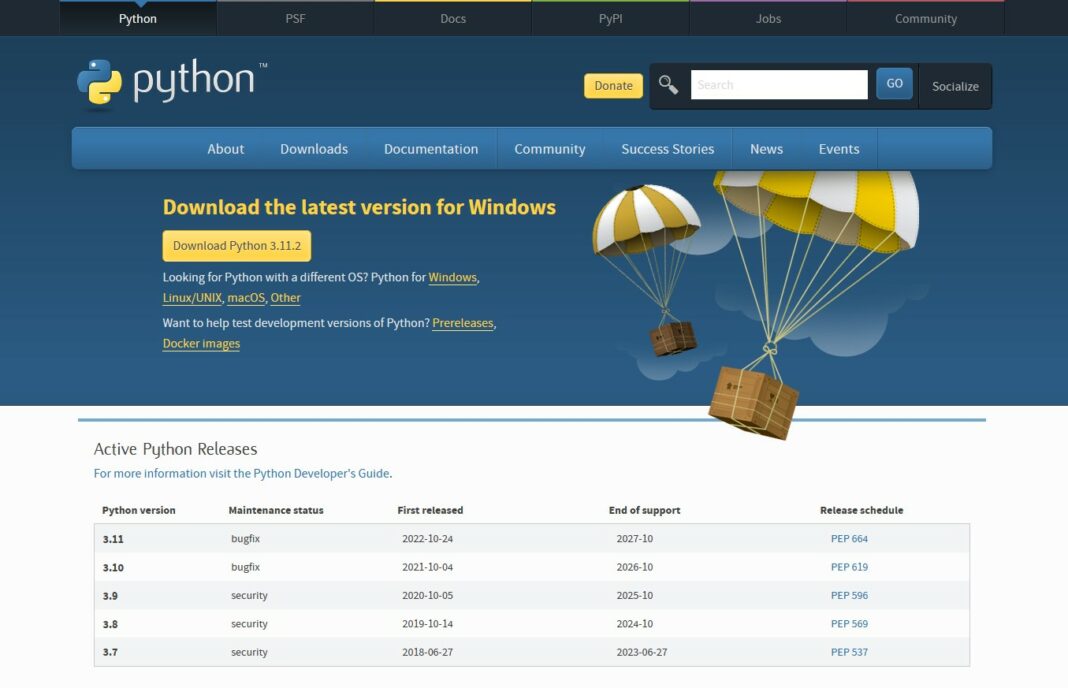Open the Documentation menu

click(x=431, y=148)
